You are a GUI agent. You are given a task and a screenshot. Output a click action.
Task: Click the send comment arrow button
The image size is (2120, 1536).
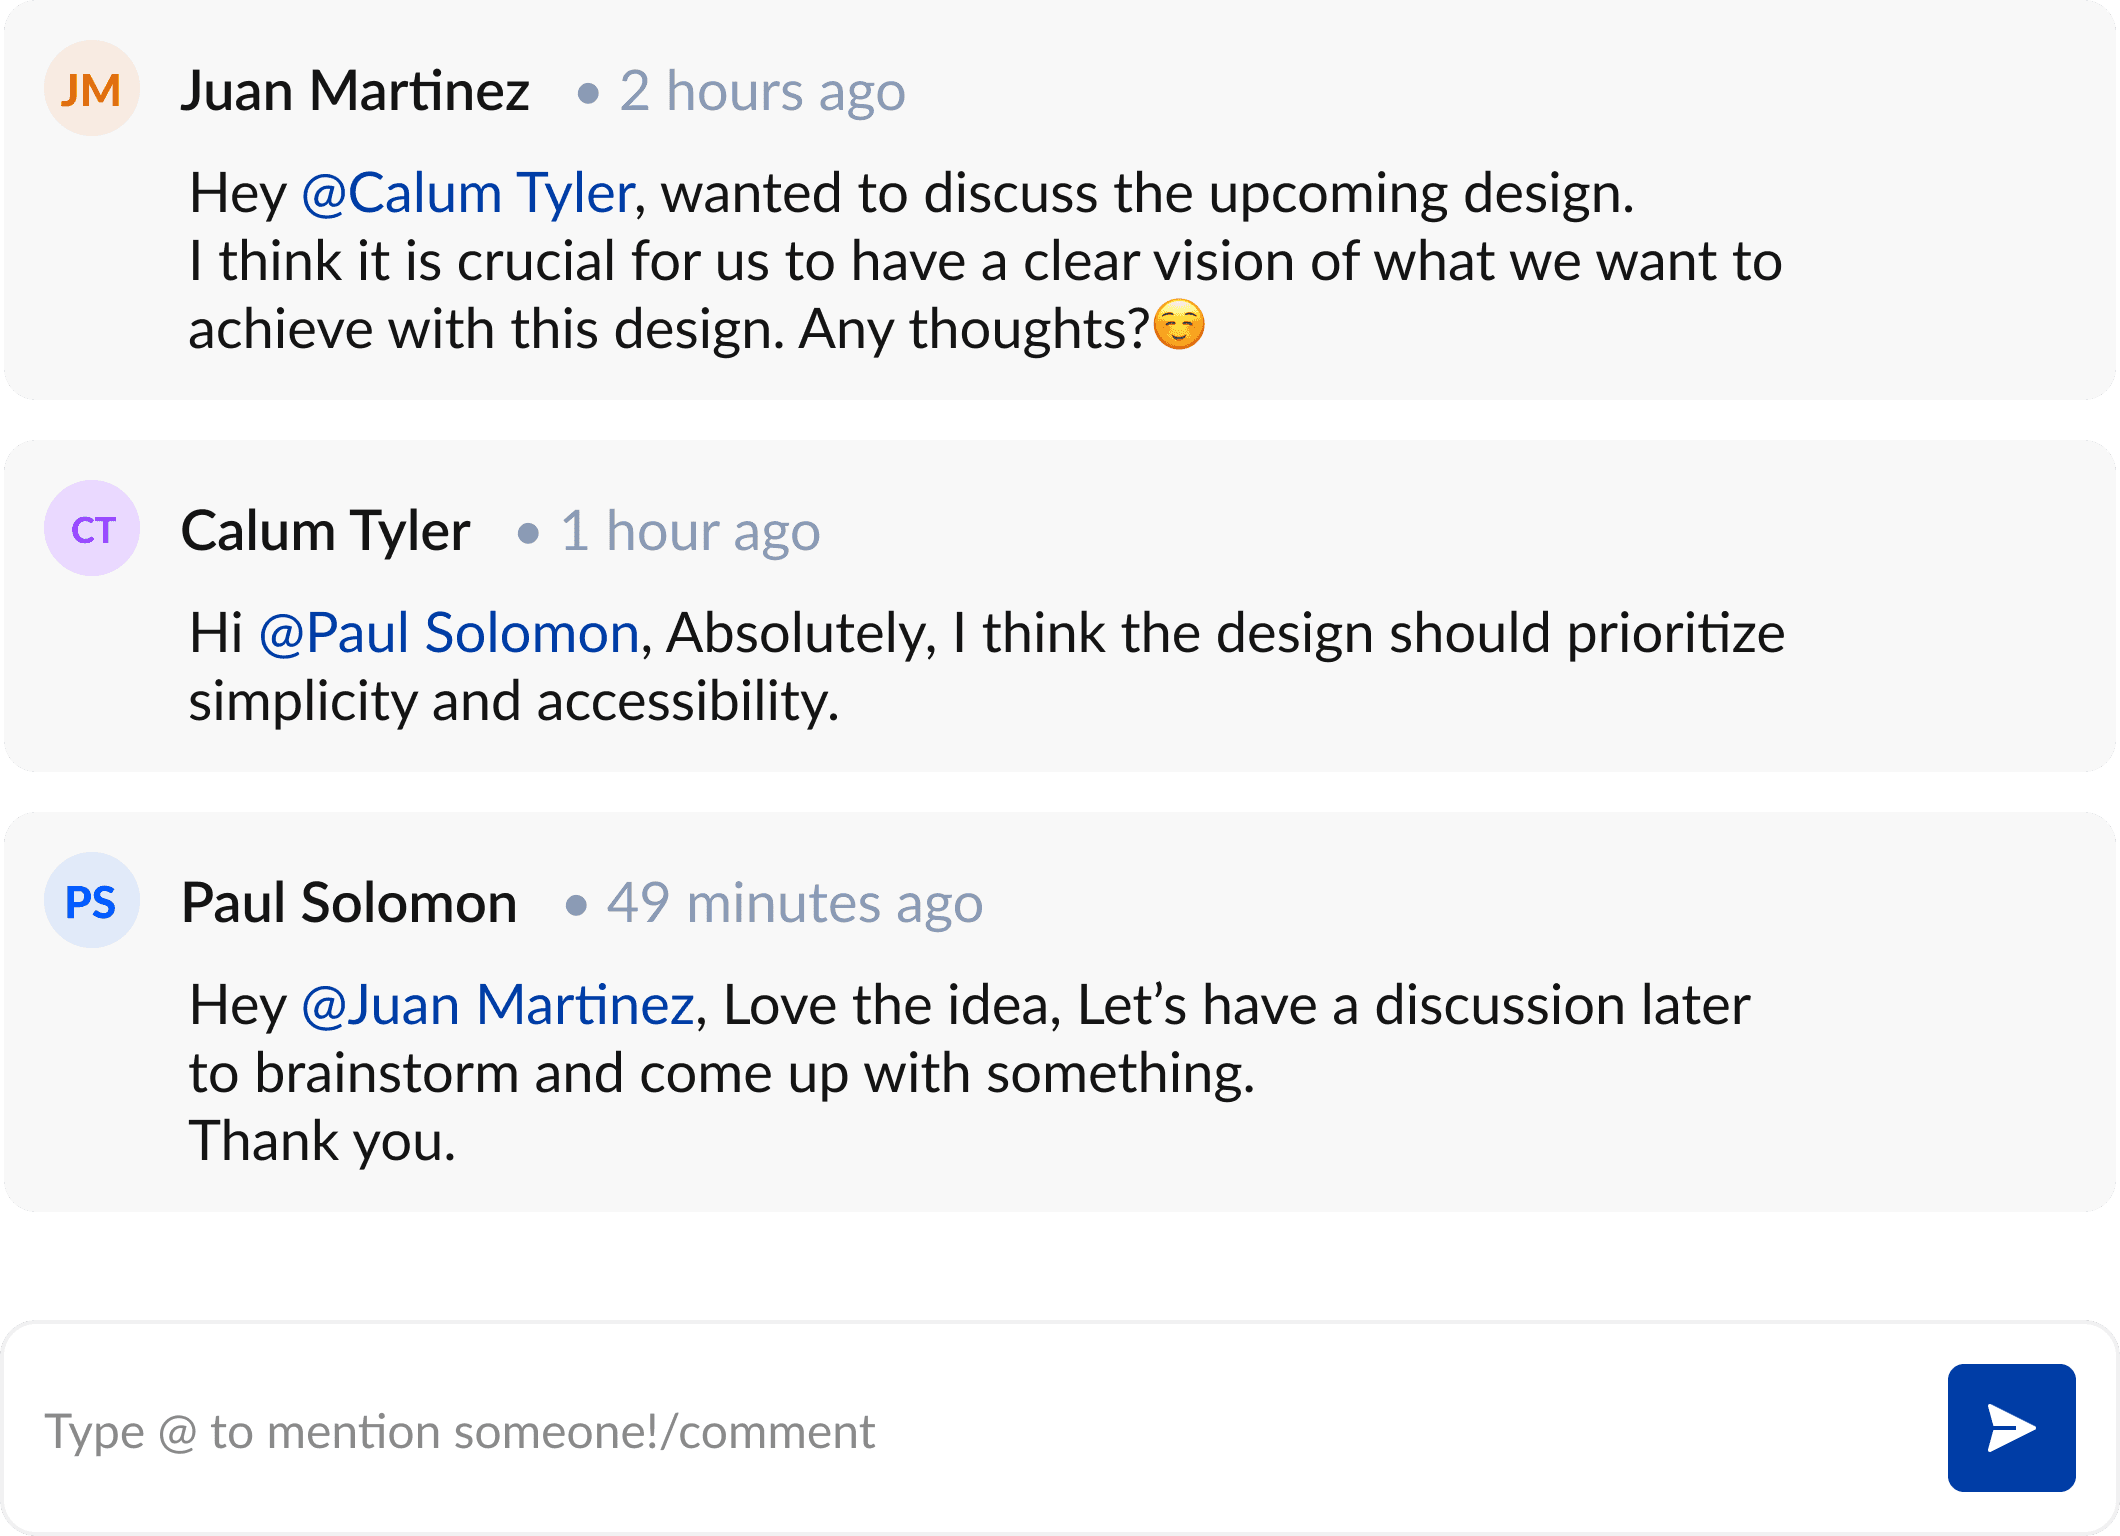pos(2011,1427)
